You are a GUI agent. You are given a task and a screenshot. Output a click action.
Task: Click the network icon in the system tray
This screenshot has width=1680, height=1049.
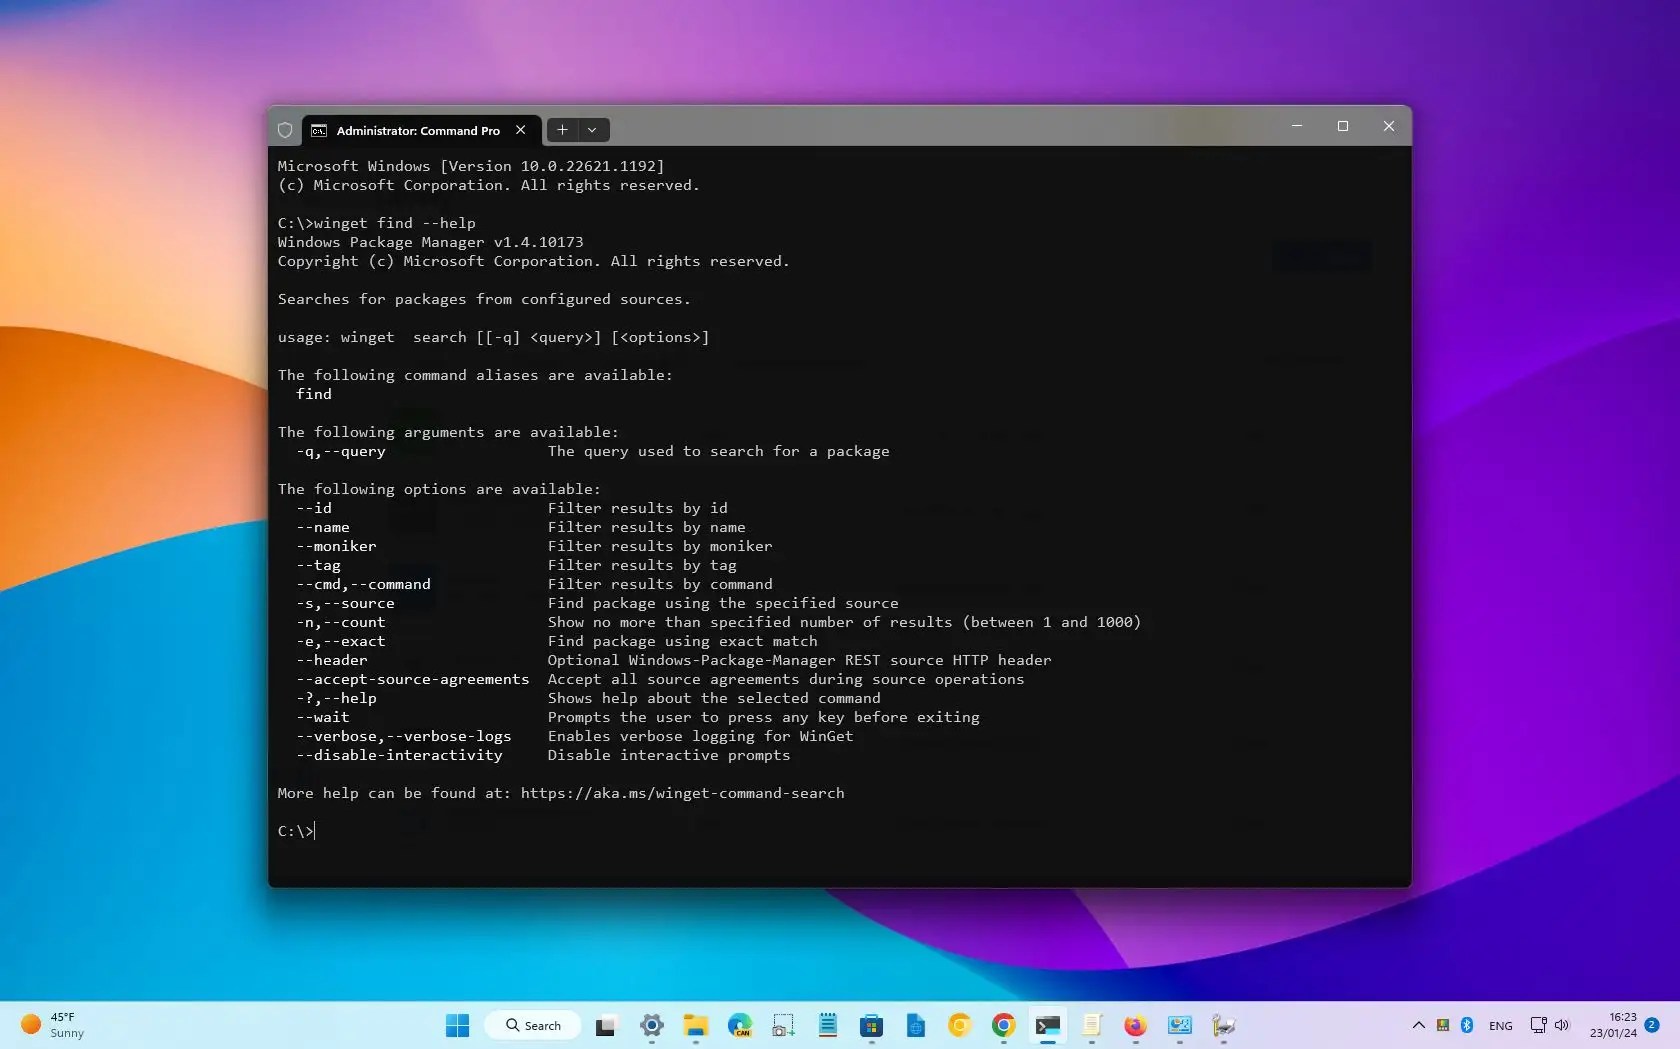coord(1538,1025)
